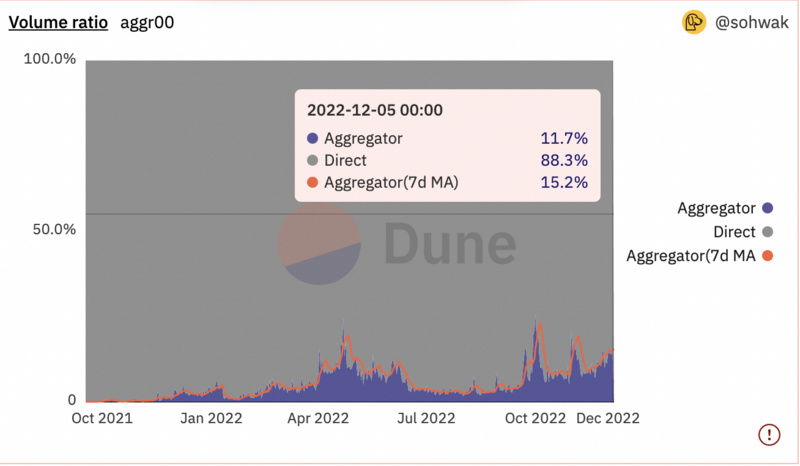Click the orange Aggregator(7d MA) dot in tooltip
The image size is (800, 466).
[313, 183]
